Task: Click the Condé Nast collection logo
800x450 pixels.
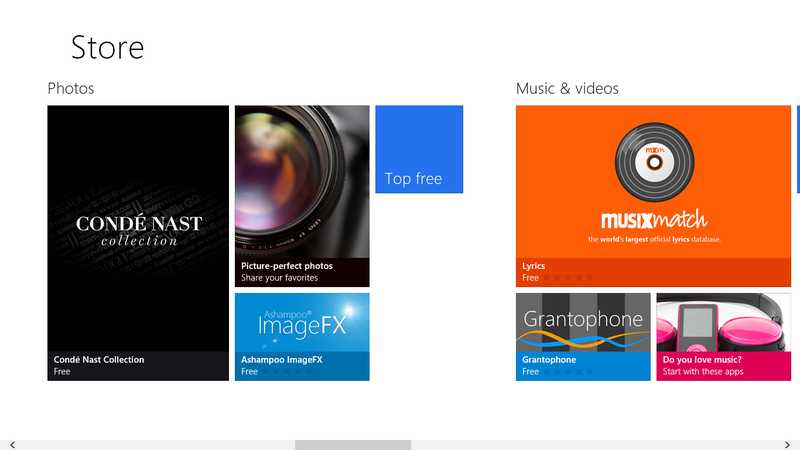Action: tap(139, 231)
